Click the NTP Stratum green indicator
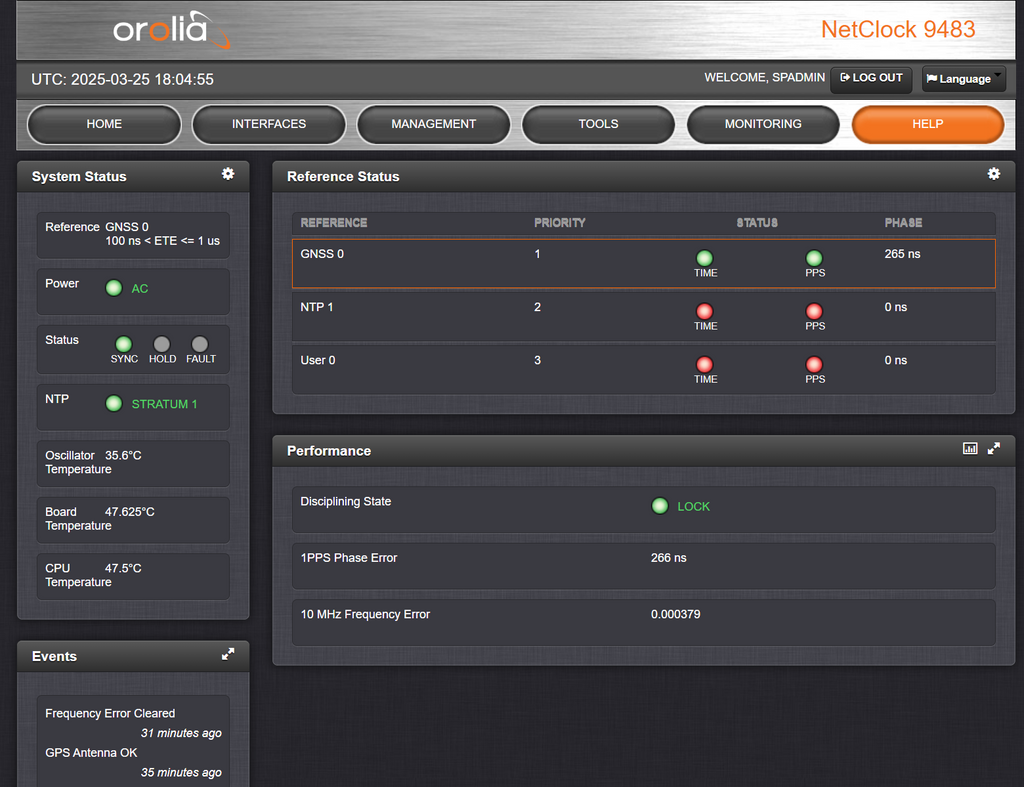Viewport: 1024px width, 787px height. [x=114, y=403]
